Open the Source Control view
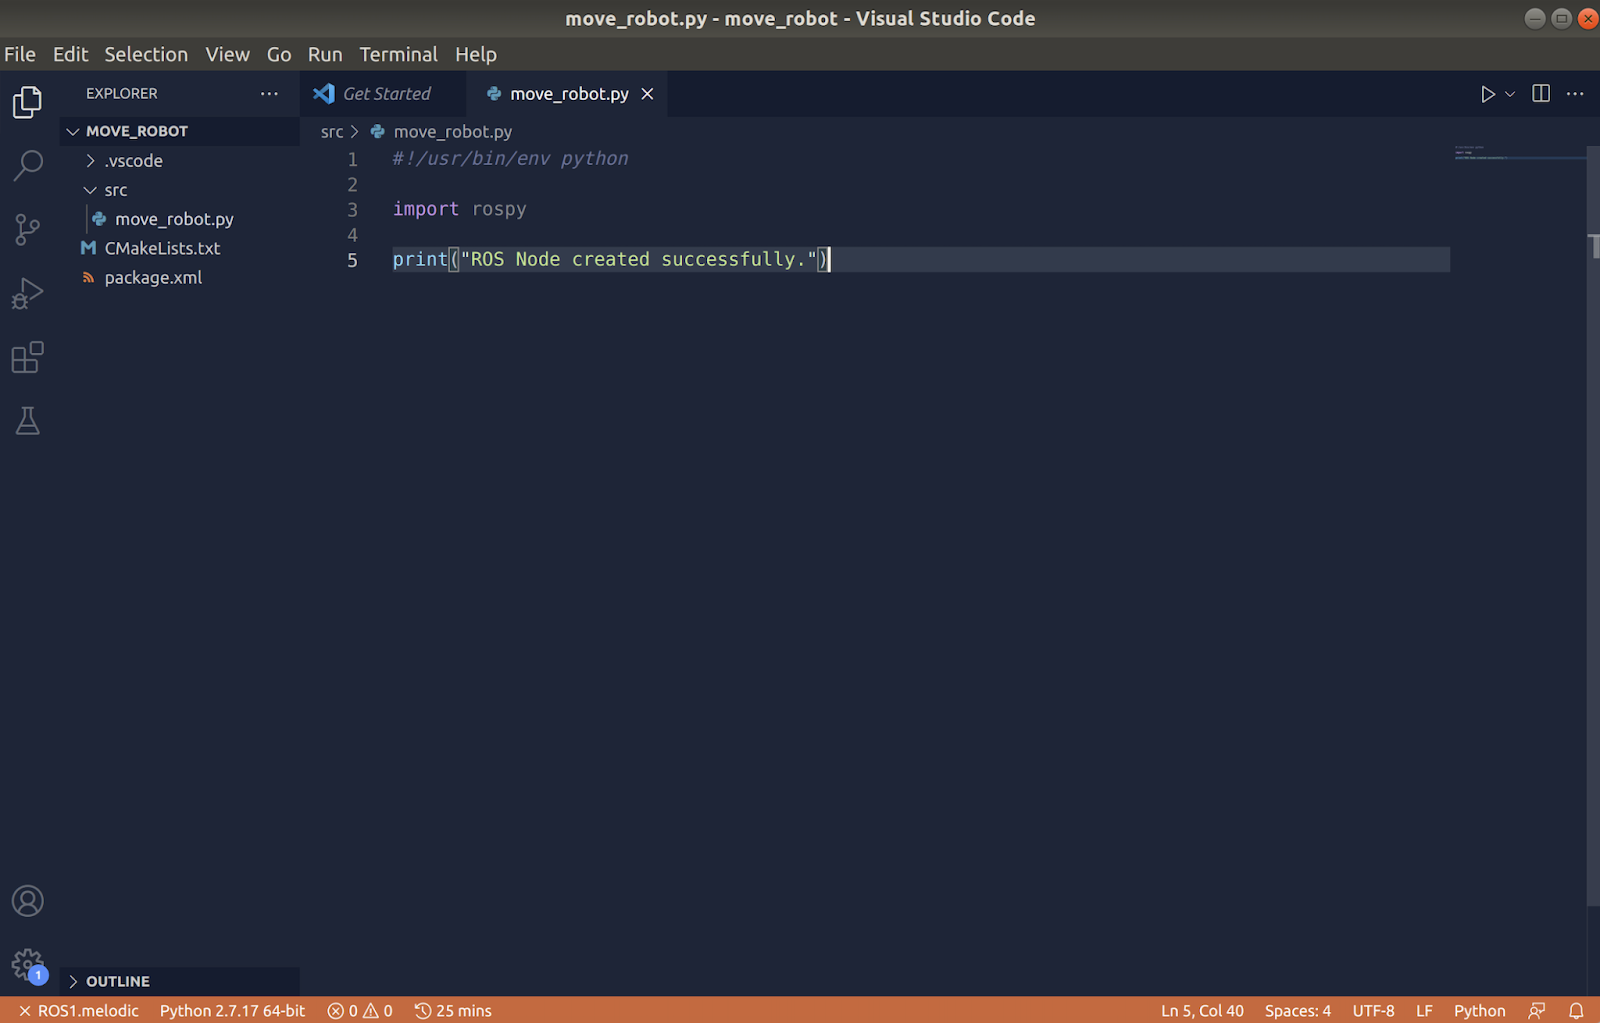This screenshot has height=1023, width=1600. [x=28, y=230]
